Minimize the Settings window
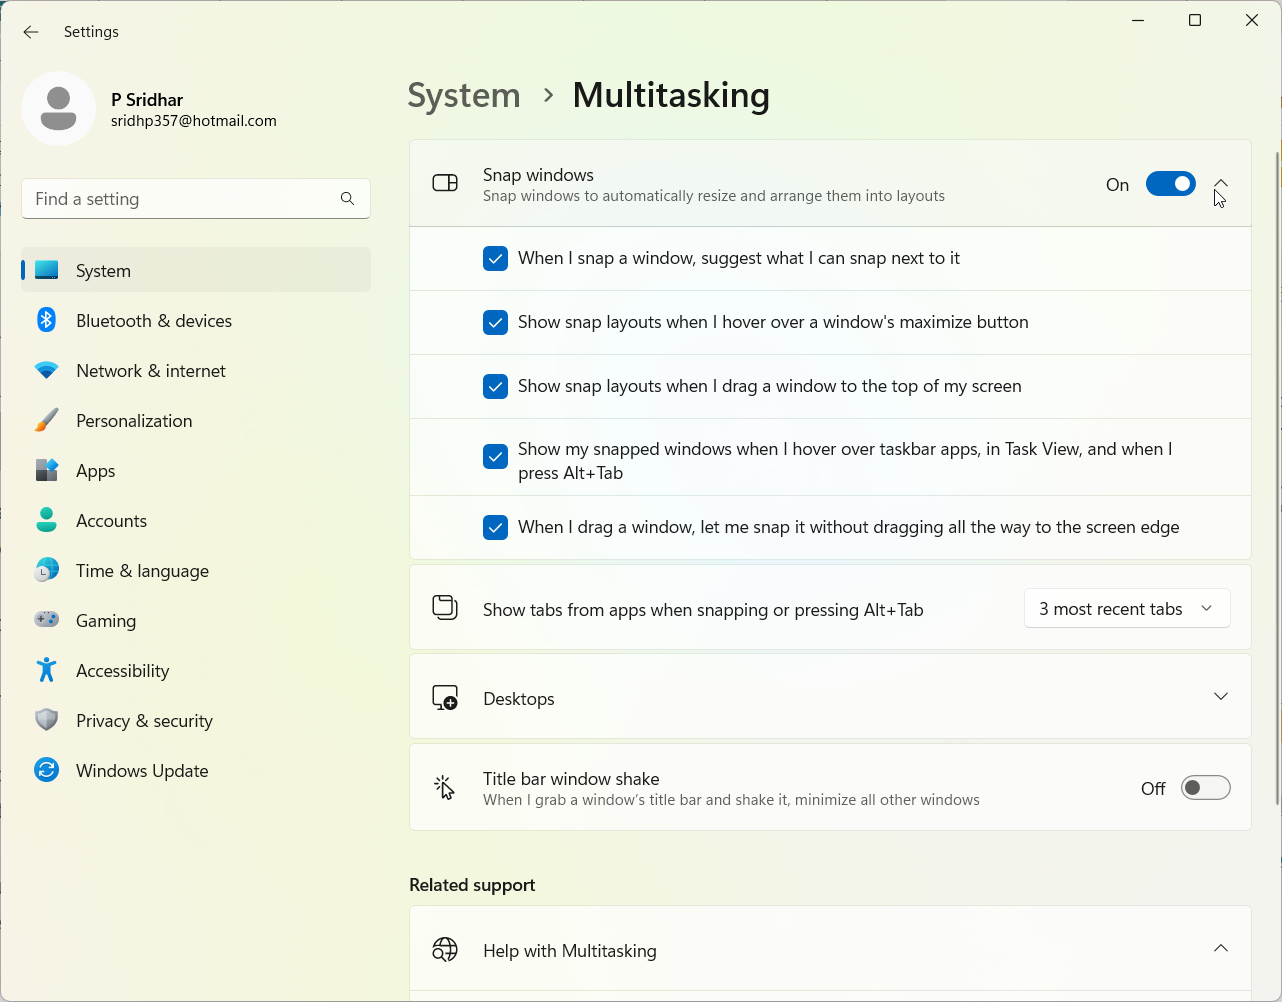Screen dimensions: 1282x1002 pos(1138,20)
